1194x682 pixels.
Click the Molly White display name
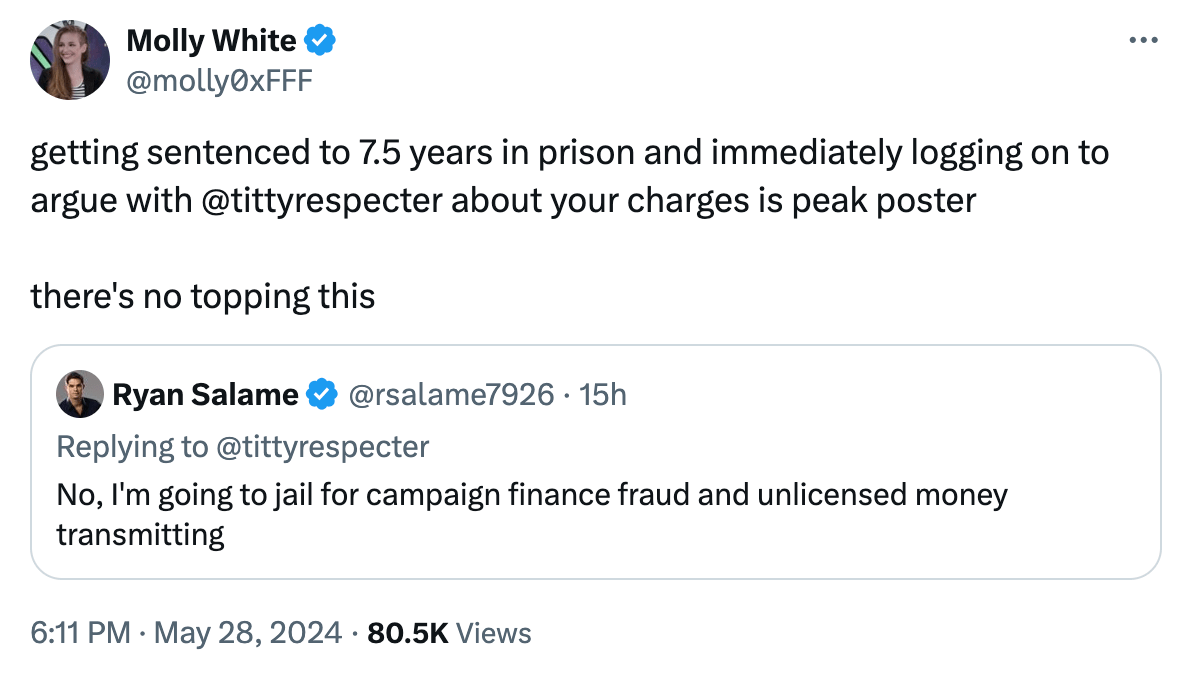pyautogui.click(x=211, y=41)
